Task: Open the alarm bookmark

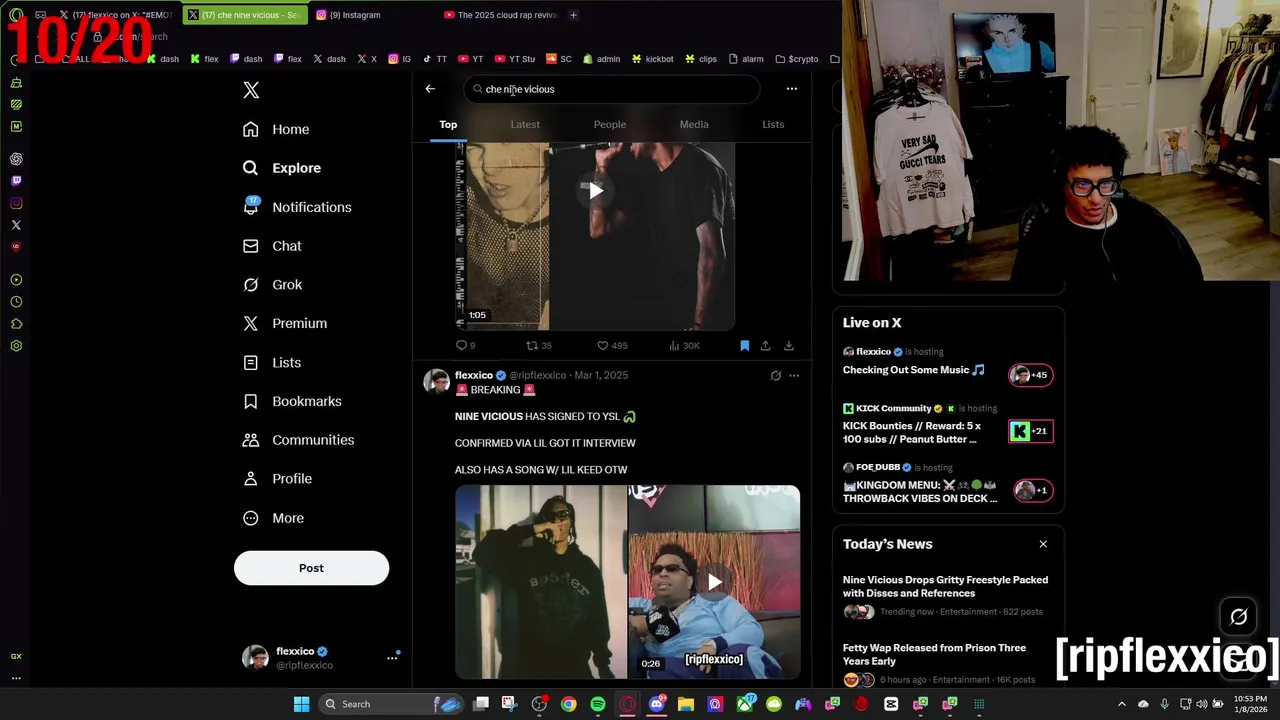Action: click(746, 59)
